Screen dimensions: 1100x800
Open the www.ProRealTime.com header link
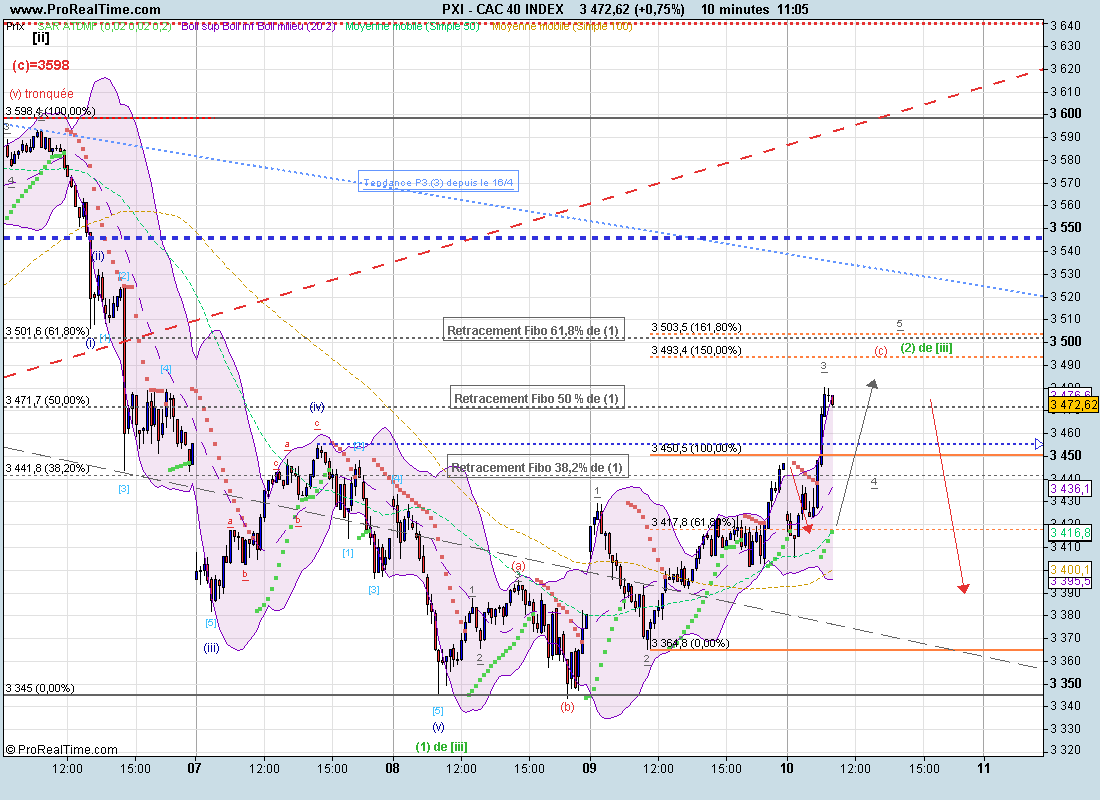tap(85, 9)
